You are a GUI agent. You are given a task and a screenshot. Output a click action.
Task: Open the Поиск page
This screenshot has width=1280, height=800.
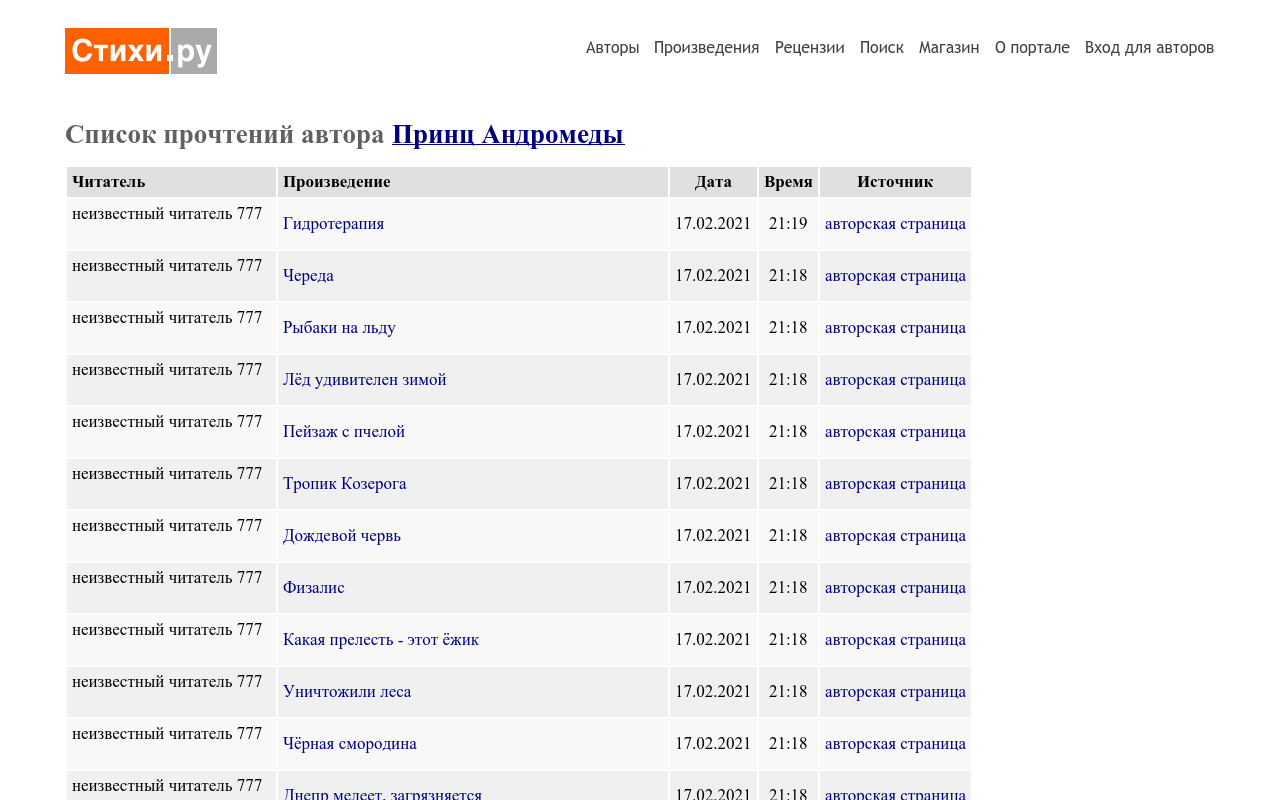pyautogui.click(x=882, y=47)
